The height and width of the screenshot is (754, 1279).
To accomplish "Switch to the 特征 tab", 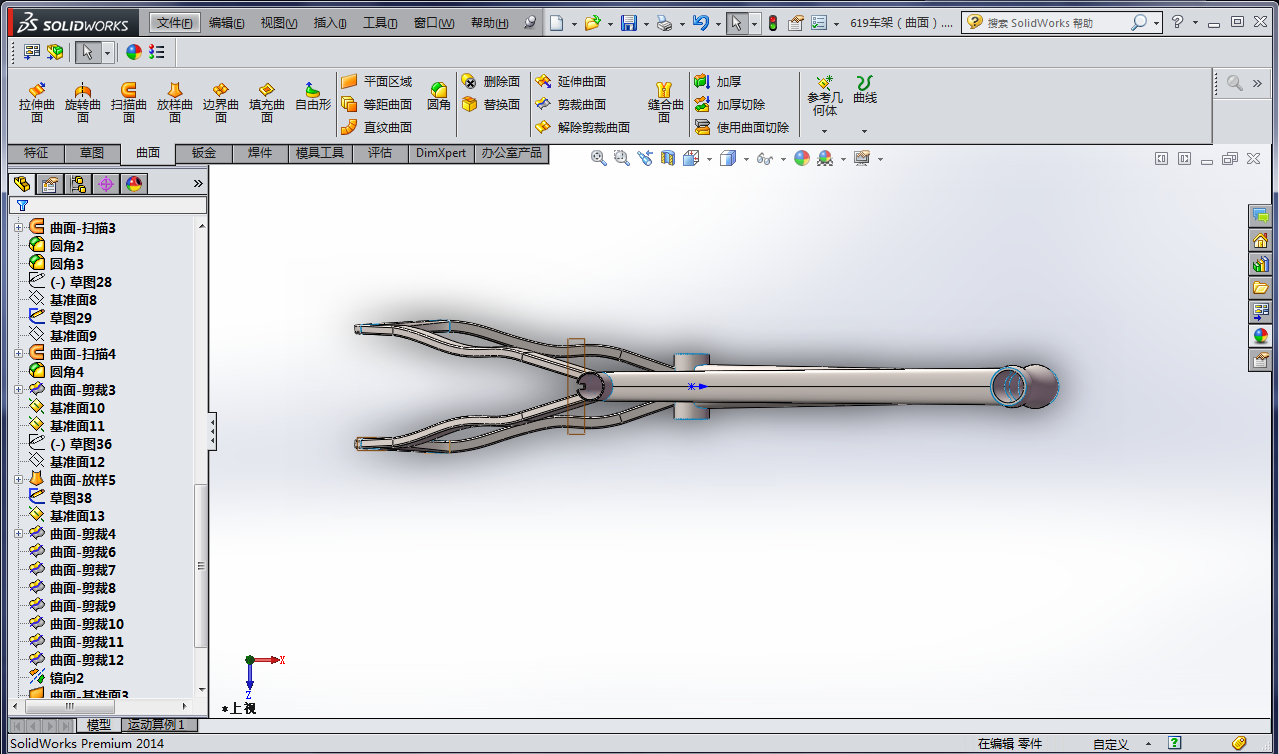I will coord(36,153).
